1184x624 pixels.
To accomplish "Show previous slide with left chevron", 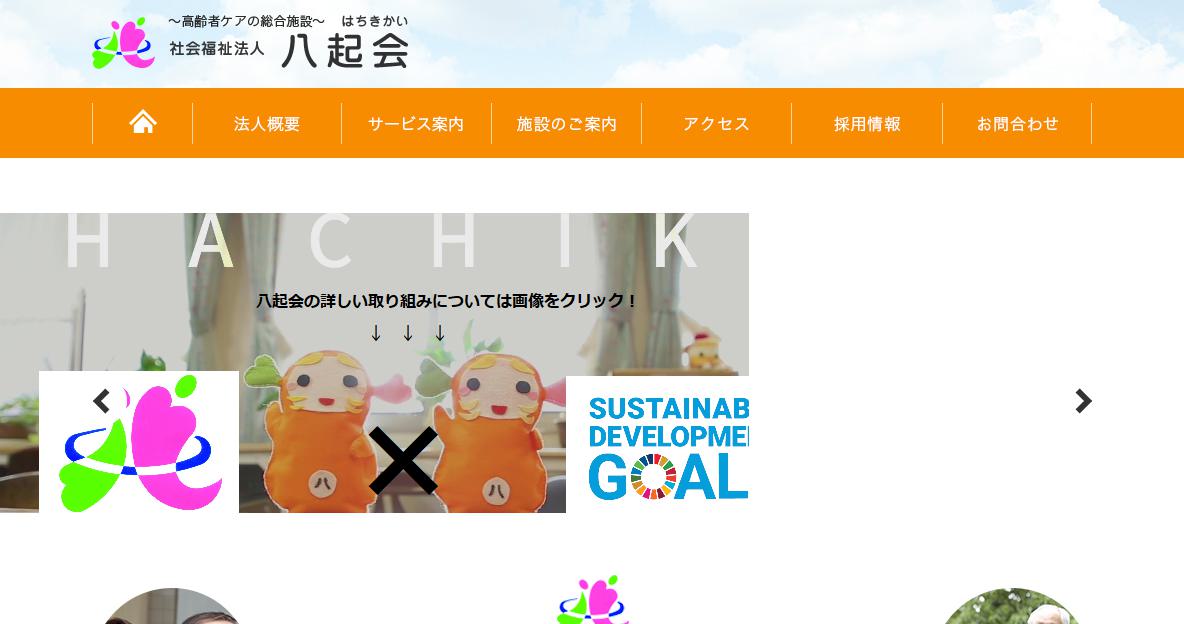I will coord(102,400).
